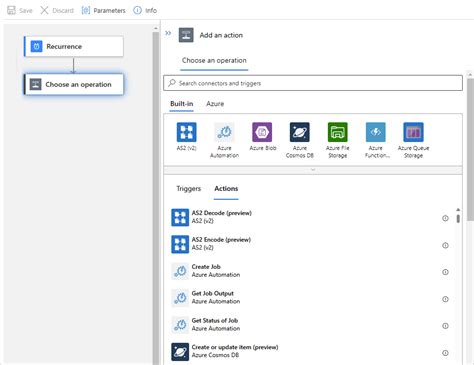Switch to the Triggers tab
This screenshot has height=365, width=474.
click(189, 189)
